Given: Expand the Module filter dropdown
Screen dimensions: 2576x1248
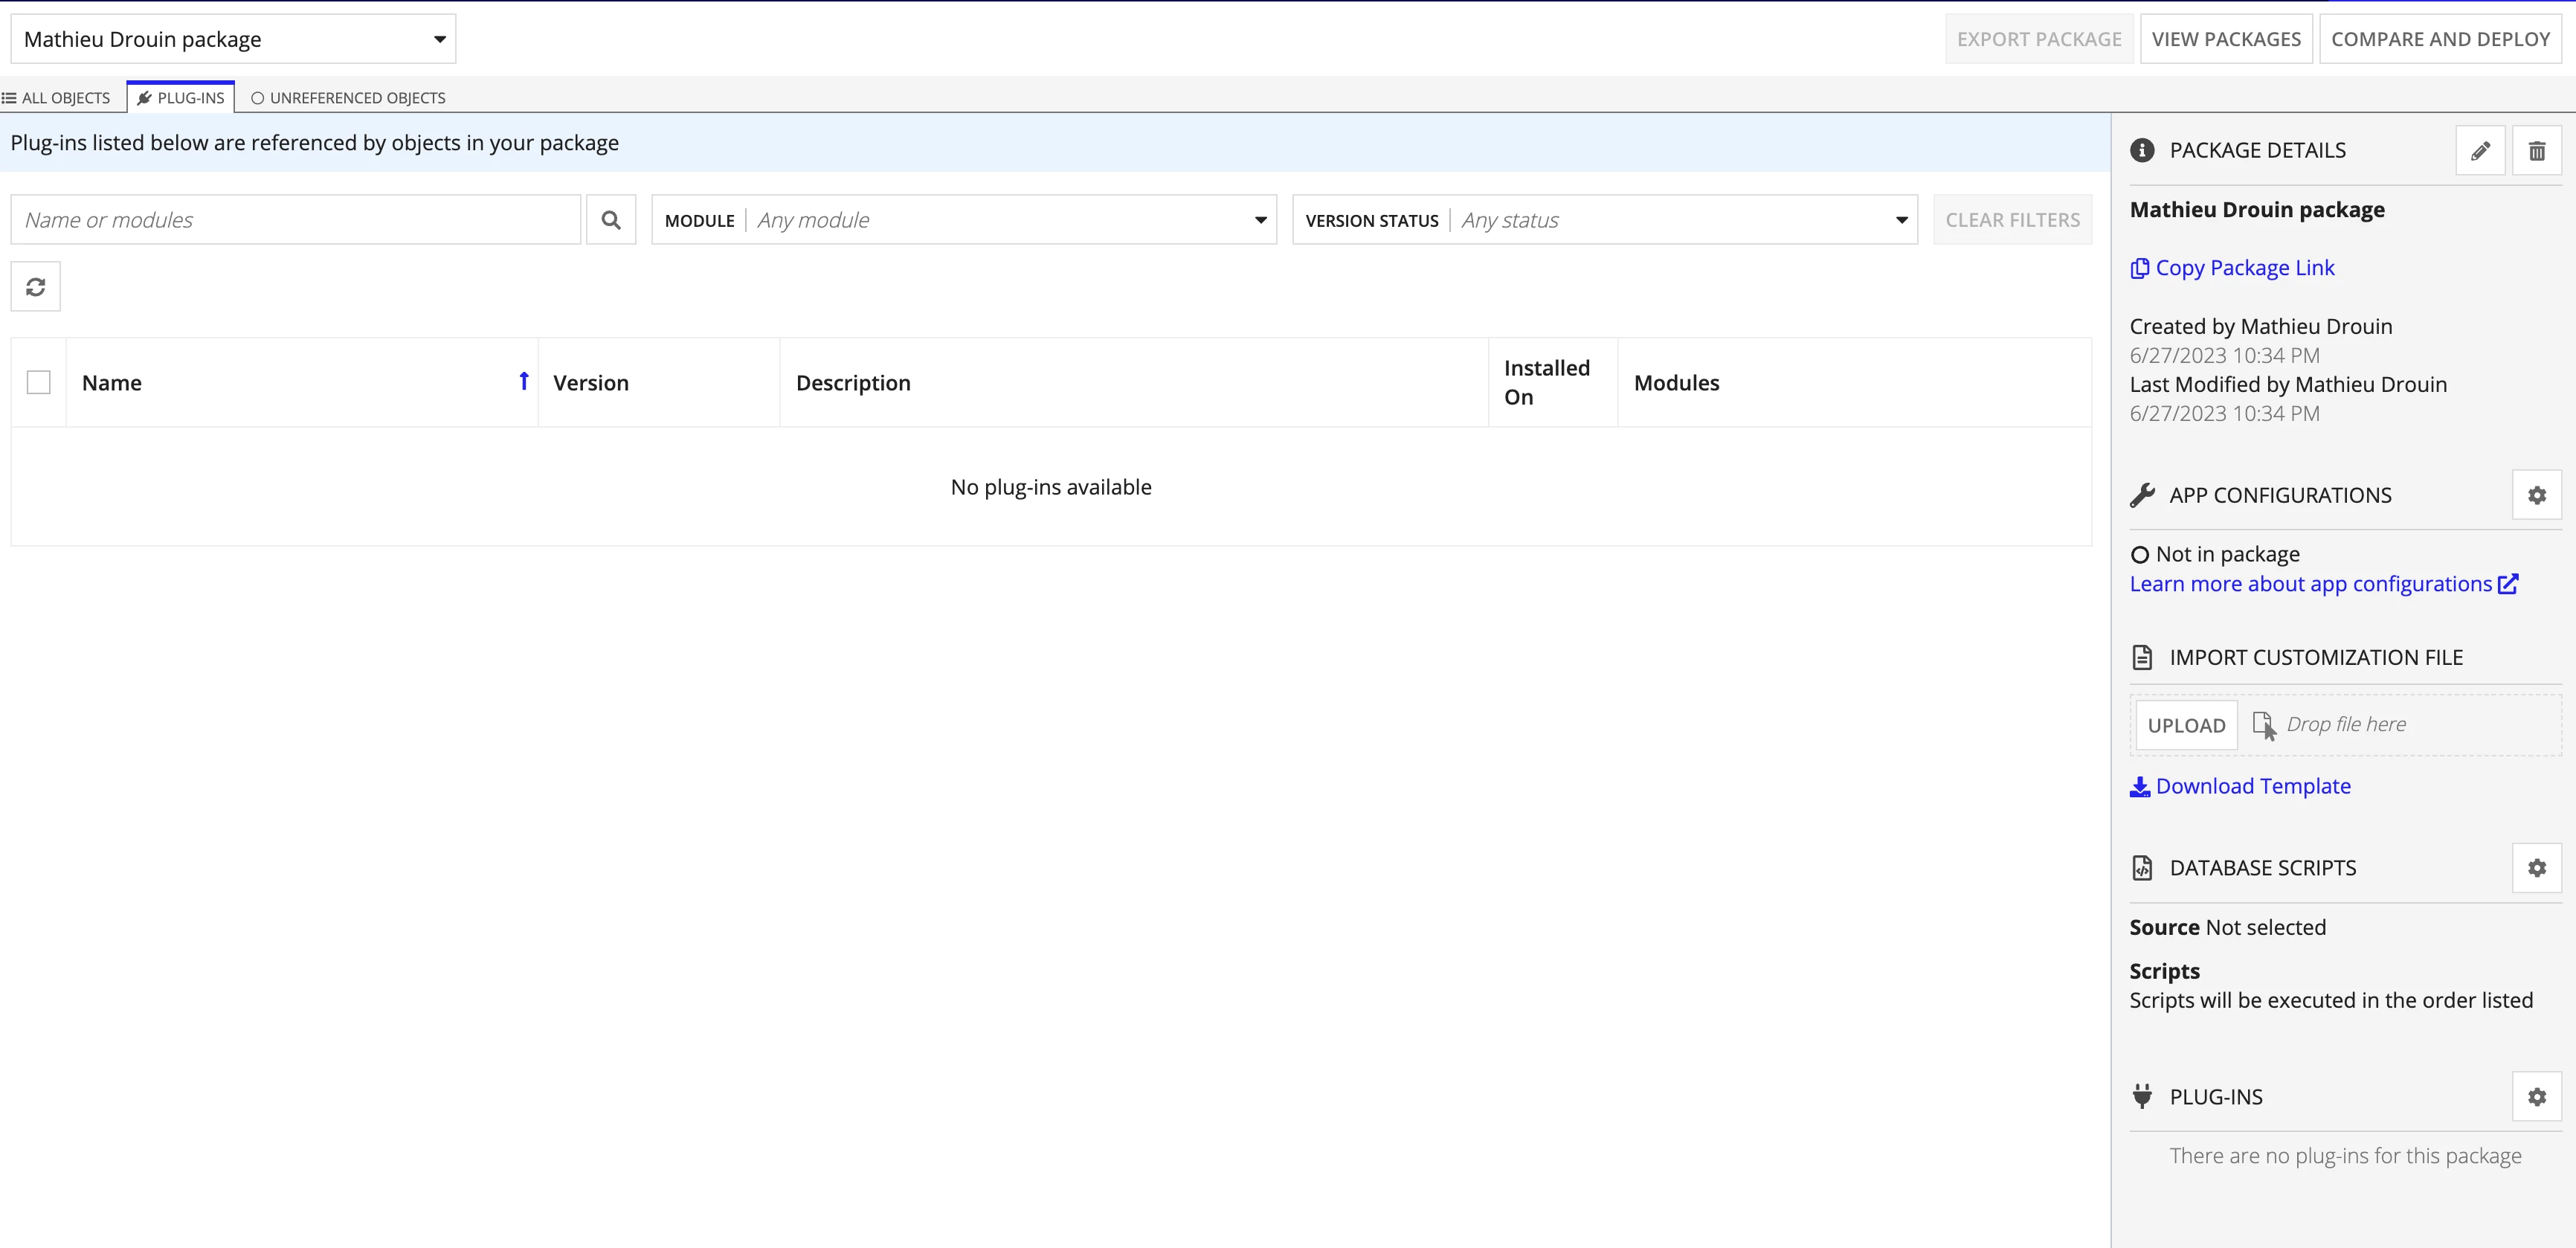Looking at the screenshot, I should [x=964, y=220].
